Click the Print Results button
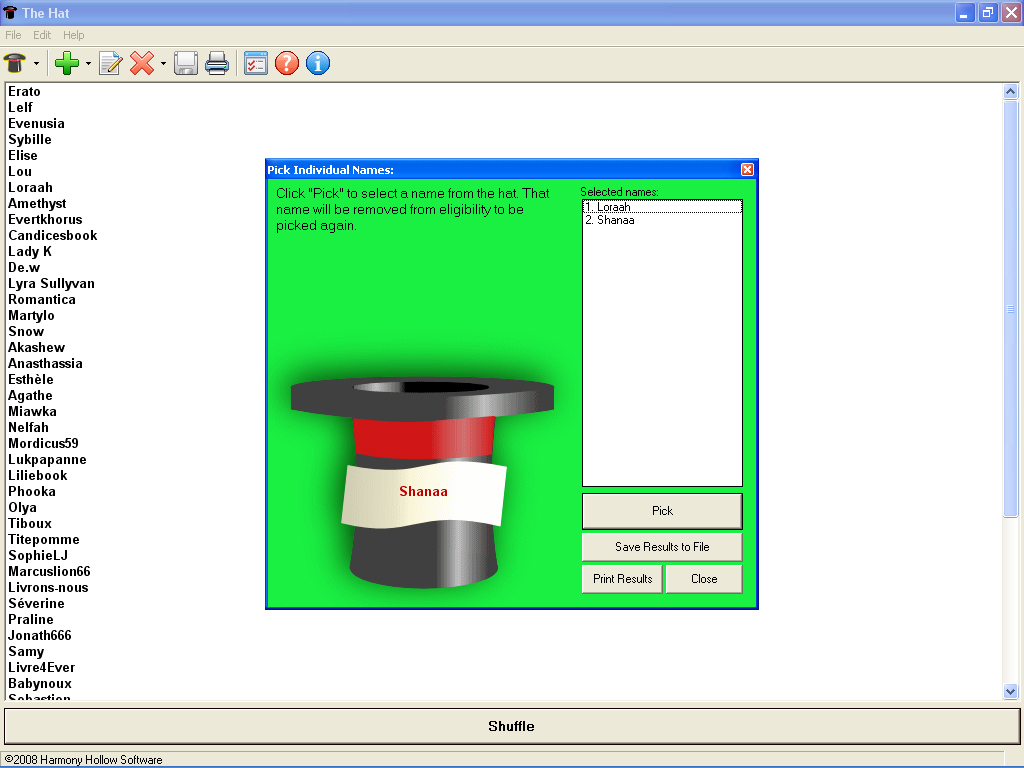The image size is (1024, 768). tap(622, 579)
